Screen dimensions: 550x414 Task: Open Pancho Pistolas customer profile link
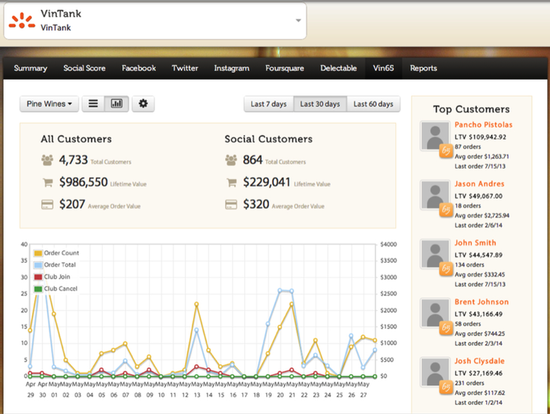[483, 125]
